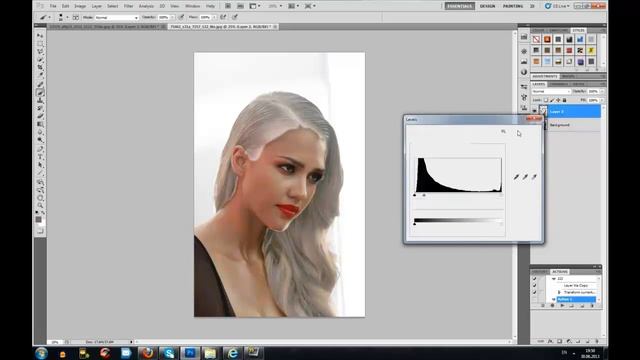Open the layer blend mode dropdown
This screenshot has height=360, width=640.
coord(551,91)
